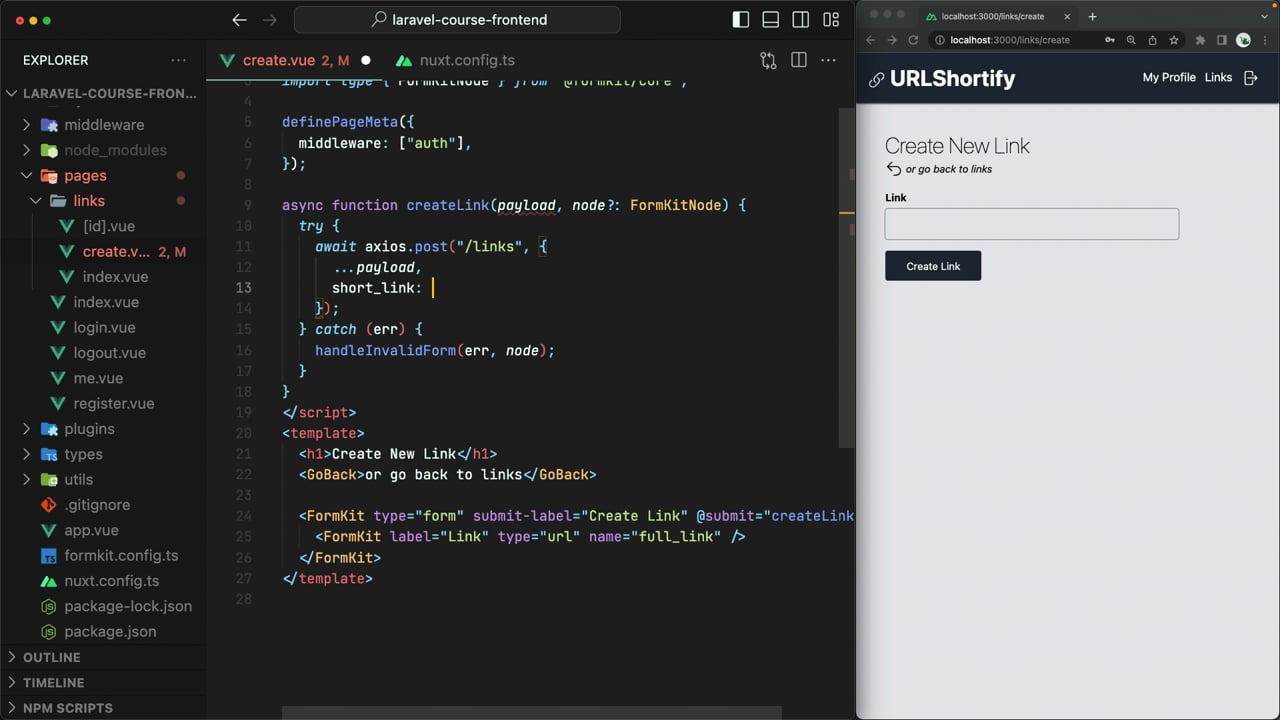Collapse the LARAVEL-COURSE-FRON... root folder
Image resolution: width=1280 pixels, height=720 pixels.
[105, 93]
